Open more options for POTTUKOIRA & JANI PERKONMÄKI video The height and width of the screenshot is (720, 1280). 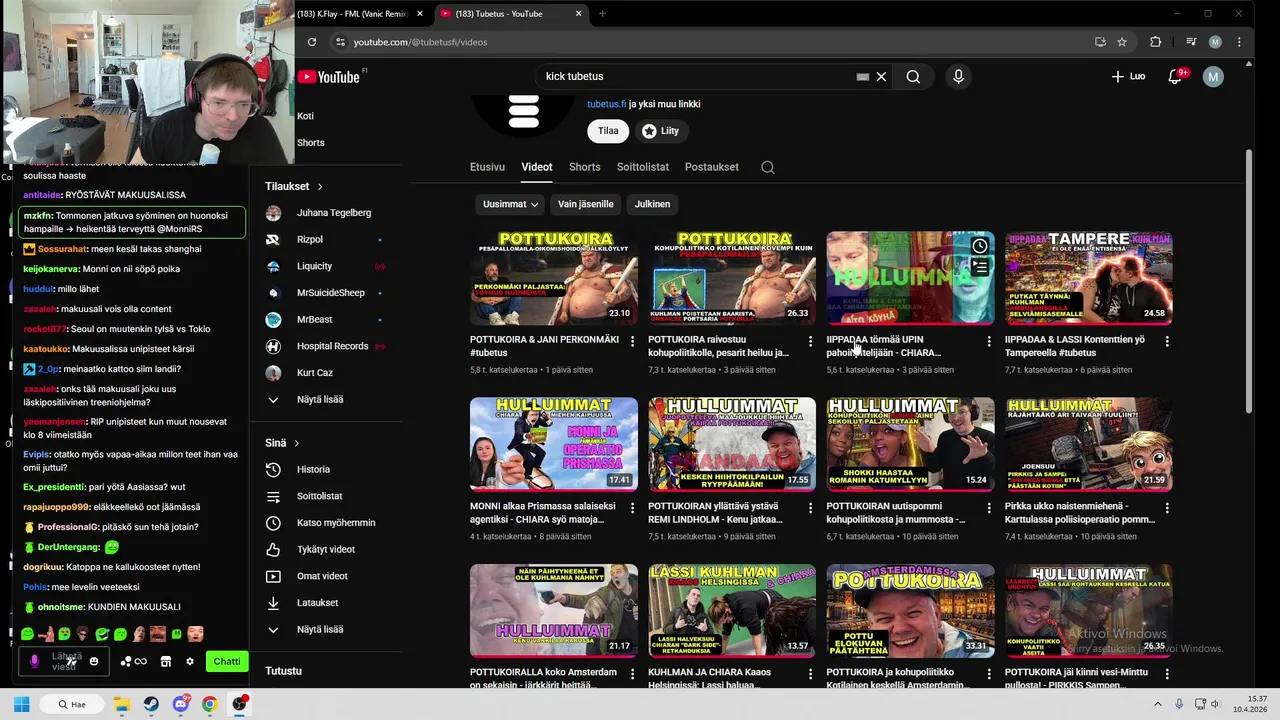pyautogui.click(x=632, y=341)
